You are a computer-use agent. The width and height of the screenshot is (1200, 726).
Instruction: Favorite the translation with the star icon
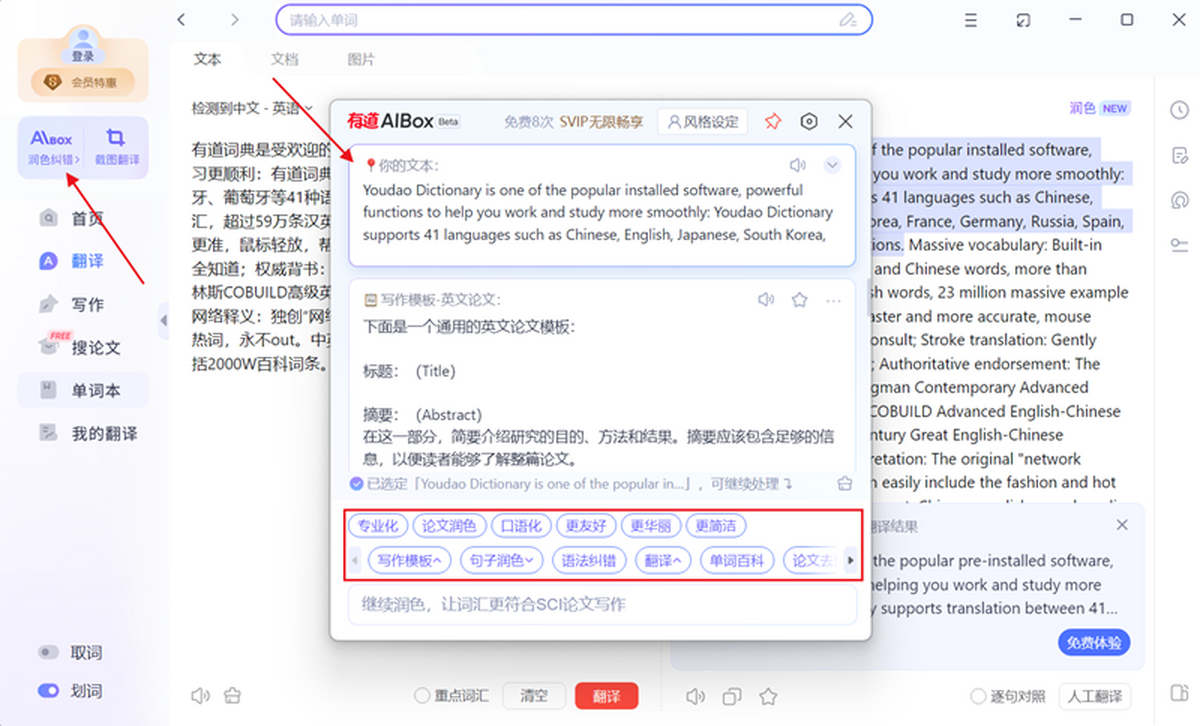(x=768, y=696)
